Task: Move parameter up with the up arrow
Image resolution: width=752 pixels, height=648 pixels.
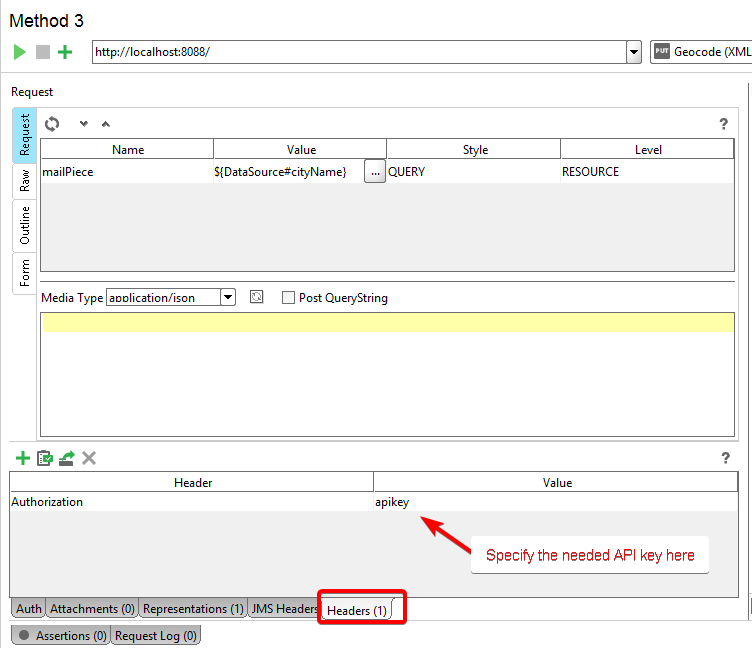Action: (x=106, y=124)
